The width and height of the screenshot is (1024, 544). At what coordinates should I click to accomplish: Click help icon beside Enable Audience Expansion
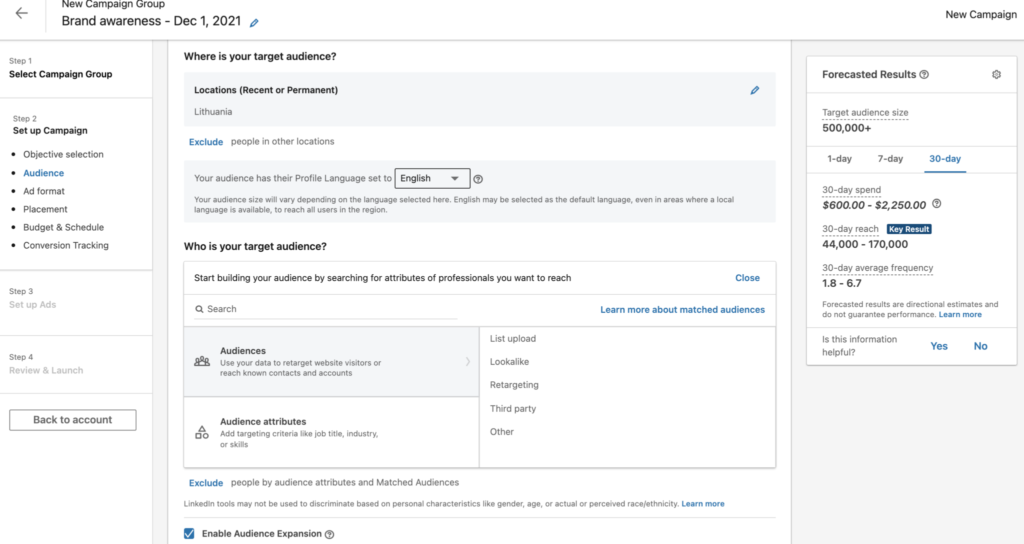(329, 535)
